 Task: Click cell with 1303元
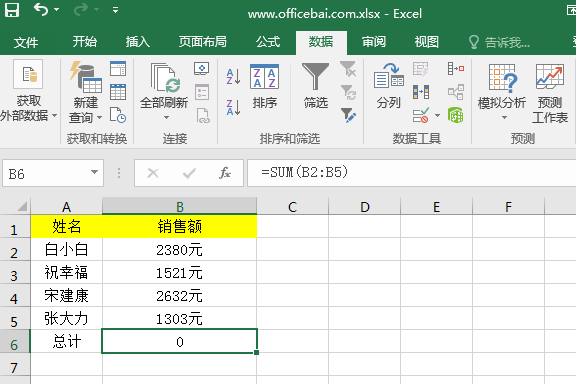[180, 319]
